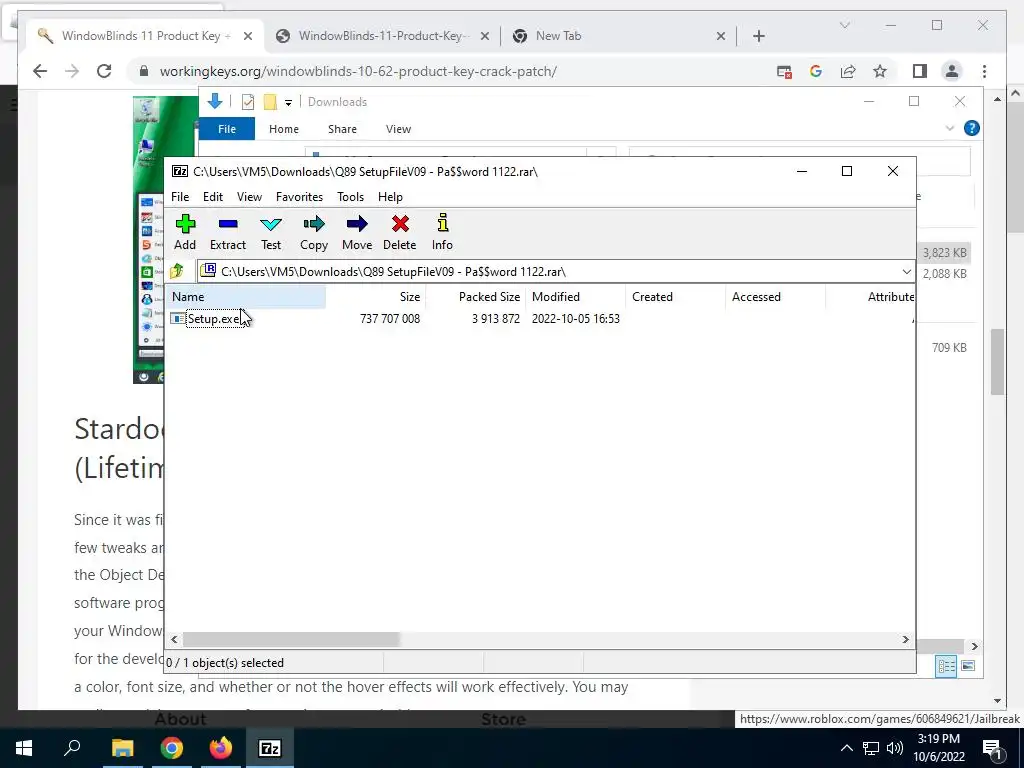Open Chrome tab search chevron
The height and width of the screenshot is (768, 1024).
(844, 25)
